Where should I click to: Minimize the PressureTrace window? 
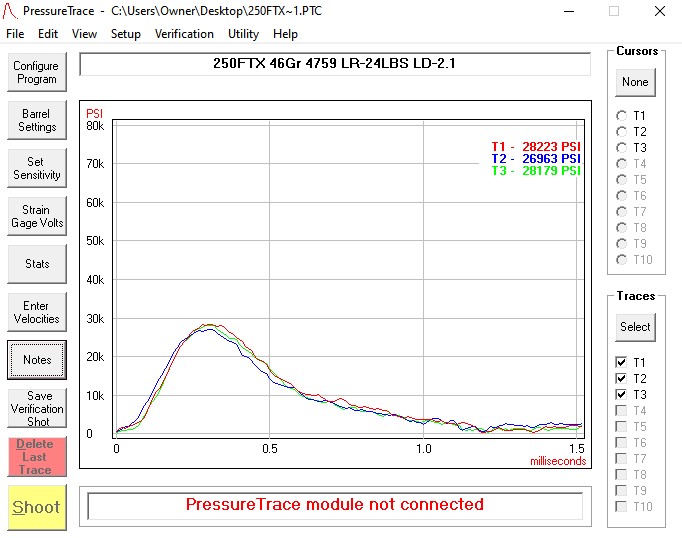569,11
